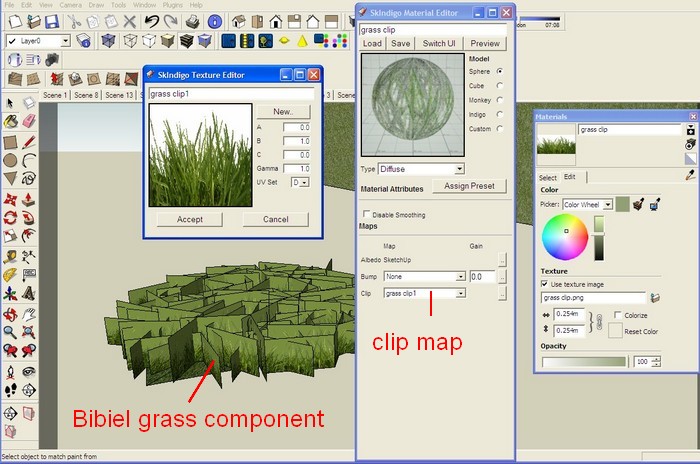Open the color Picker dropdown
700x464 pixels.
607,204
